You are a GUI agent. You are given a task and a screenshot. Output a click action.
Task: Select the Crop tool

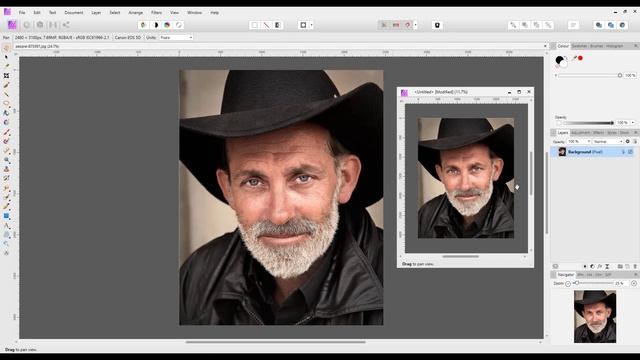click(x=6, y=76)
